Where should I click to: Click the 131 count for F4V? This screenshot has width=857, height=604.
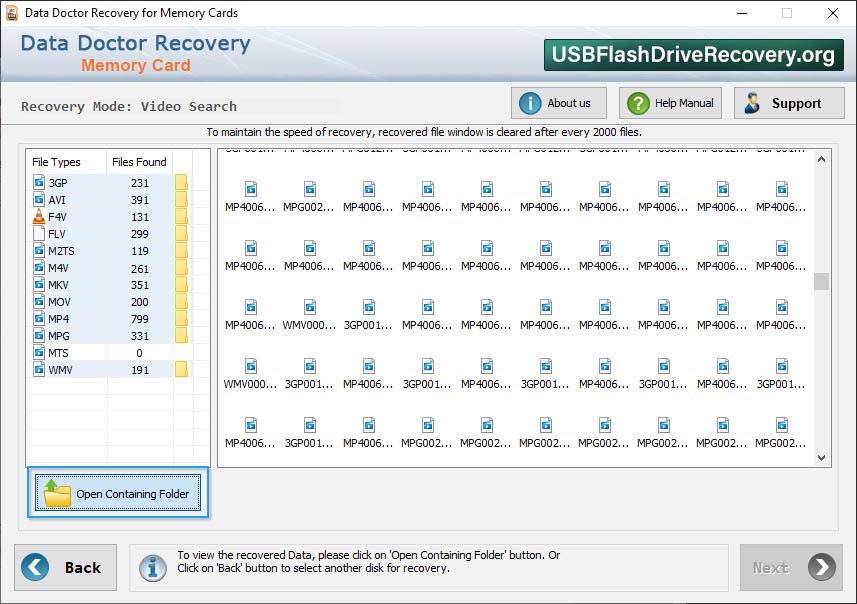coord(139,217)
